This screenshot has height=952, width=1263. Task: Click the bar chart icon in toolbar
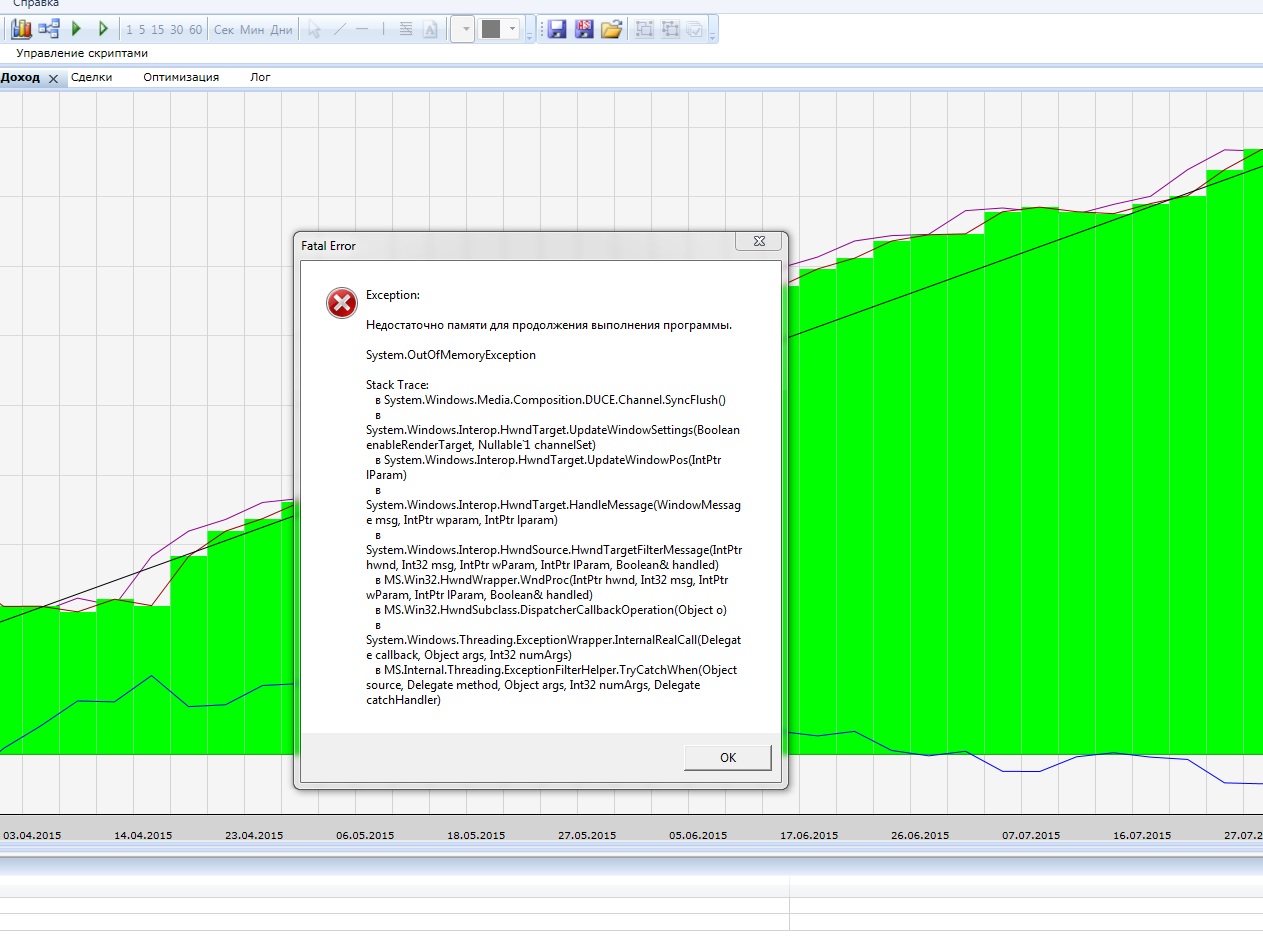coord(21,29)
